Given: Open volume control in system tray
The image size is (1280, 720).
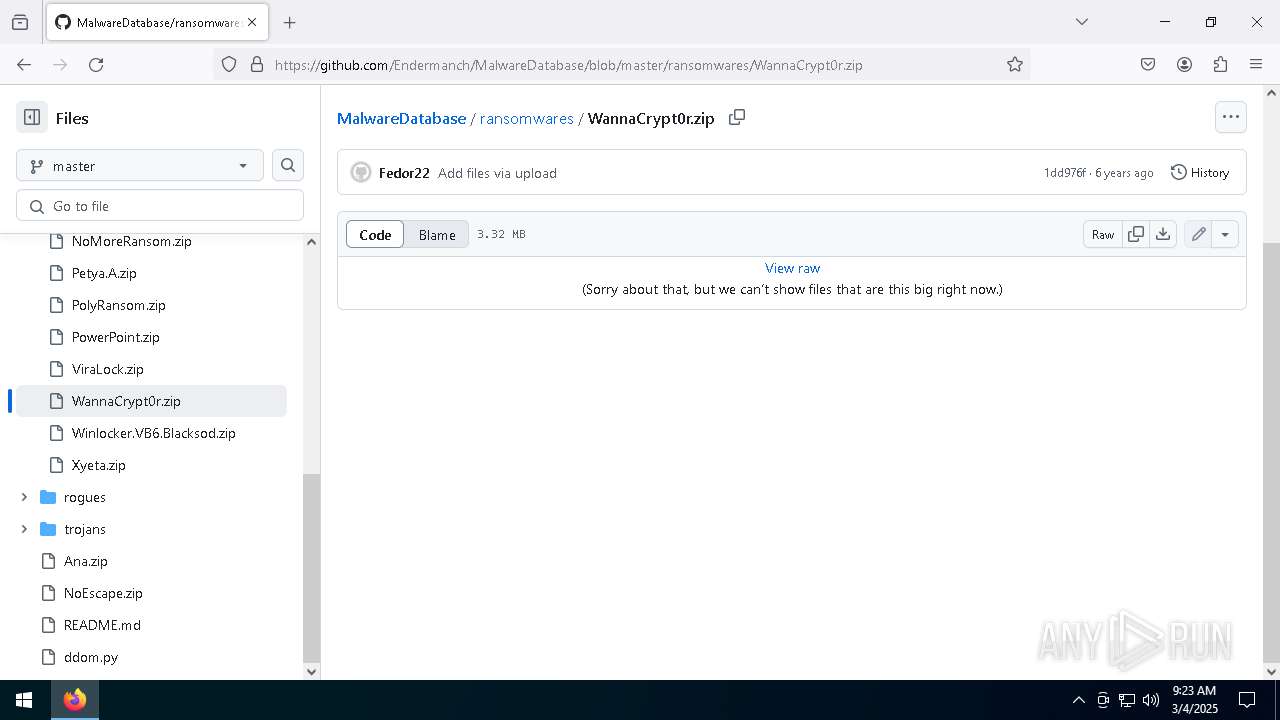Looking at the screenshot, I should [x=1151, y=700].
